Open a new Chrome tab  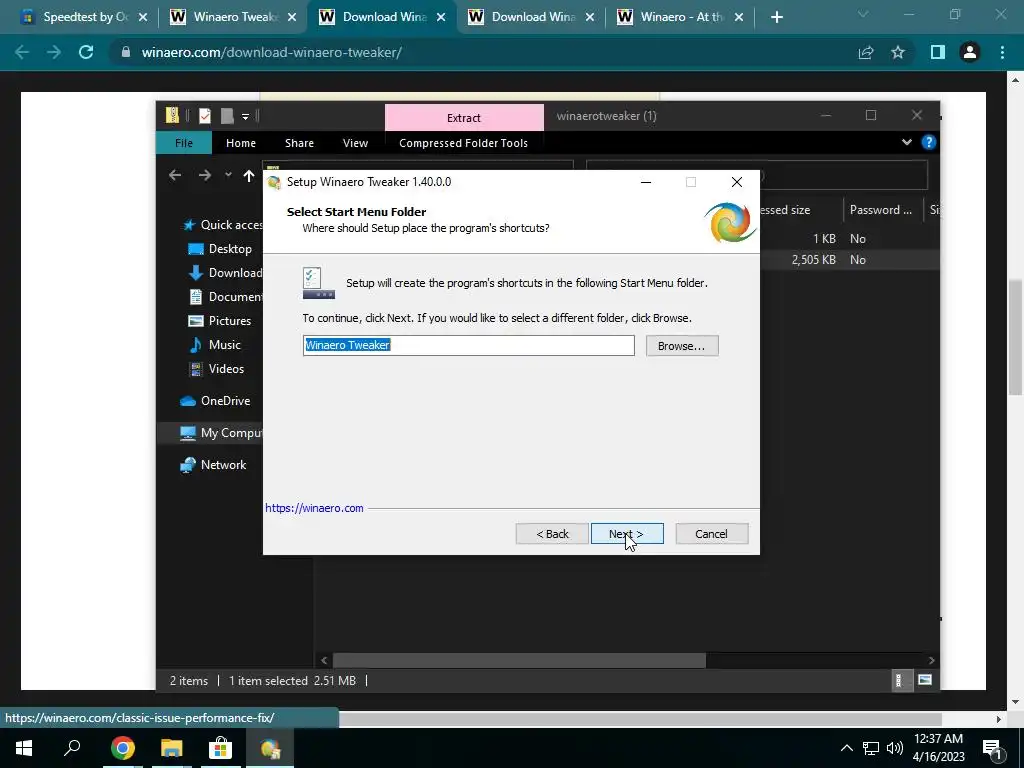tap(776, 17)
